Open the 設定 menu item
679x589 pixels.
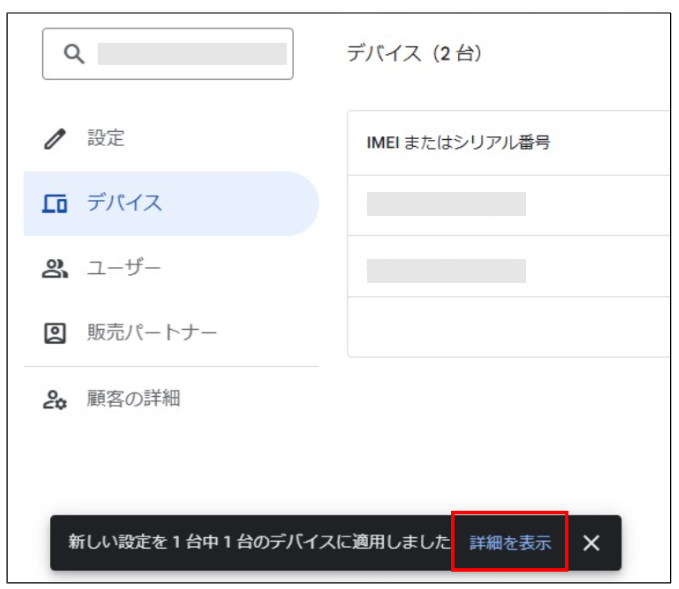pyautogui.click(x=106, y=139)
